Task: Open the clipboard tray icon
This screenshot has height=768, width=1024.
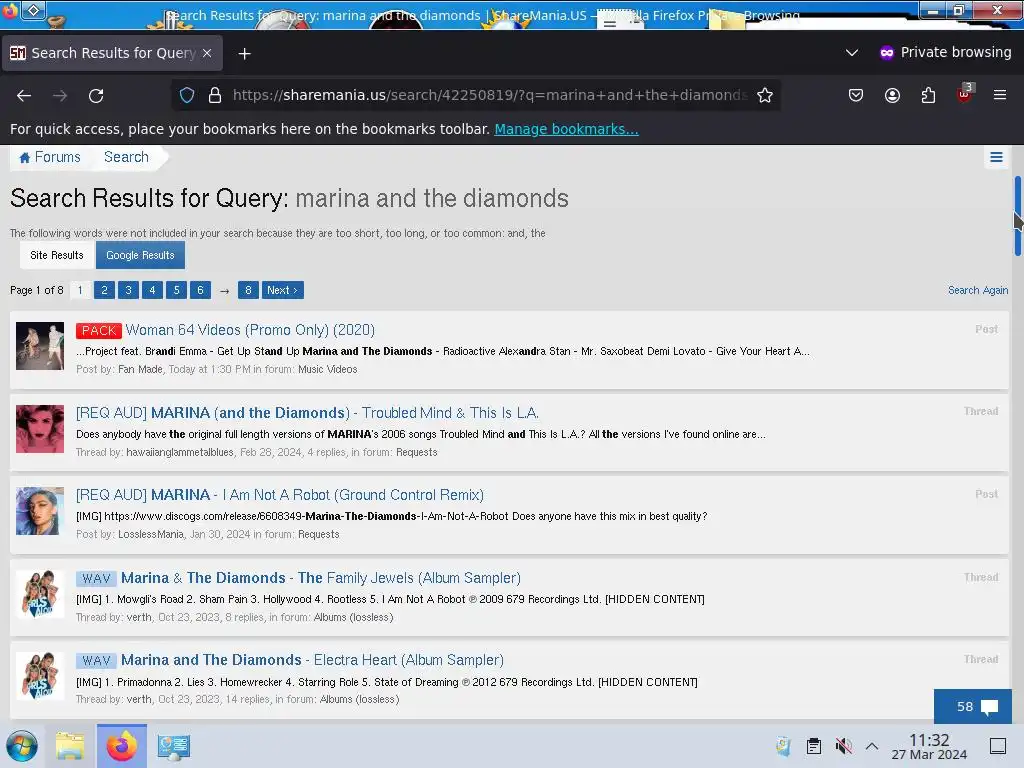Action: click(x=814, y=746)
